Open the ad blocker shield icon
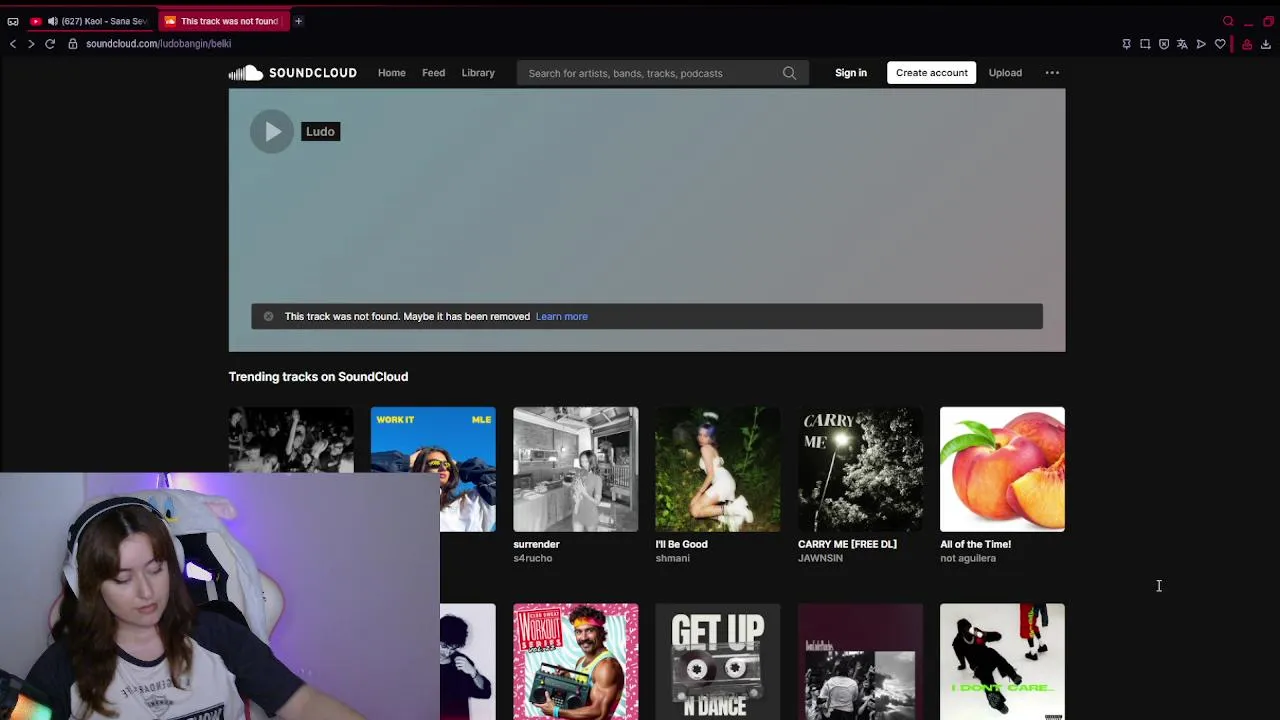Screen dimensions: 1280x720 click(x=1164, y=44)
